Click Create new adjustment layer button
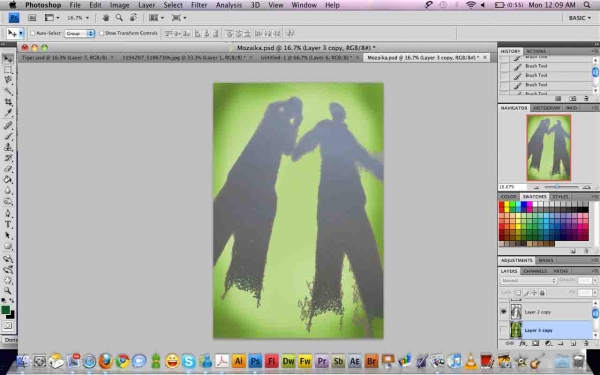 pos(548,344)
